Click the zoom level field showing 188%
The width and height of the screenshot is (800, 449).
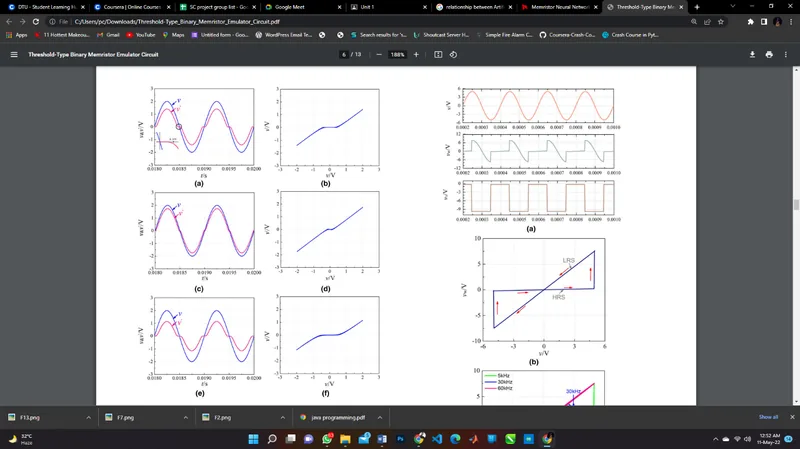click(x=397, y=55)
